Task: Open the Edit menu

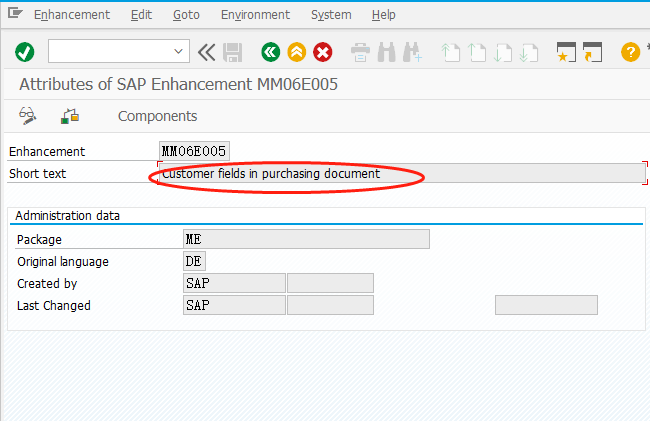Action: 141,15
